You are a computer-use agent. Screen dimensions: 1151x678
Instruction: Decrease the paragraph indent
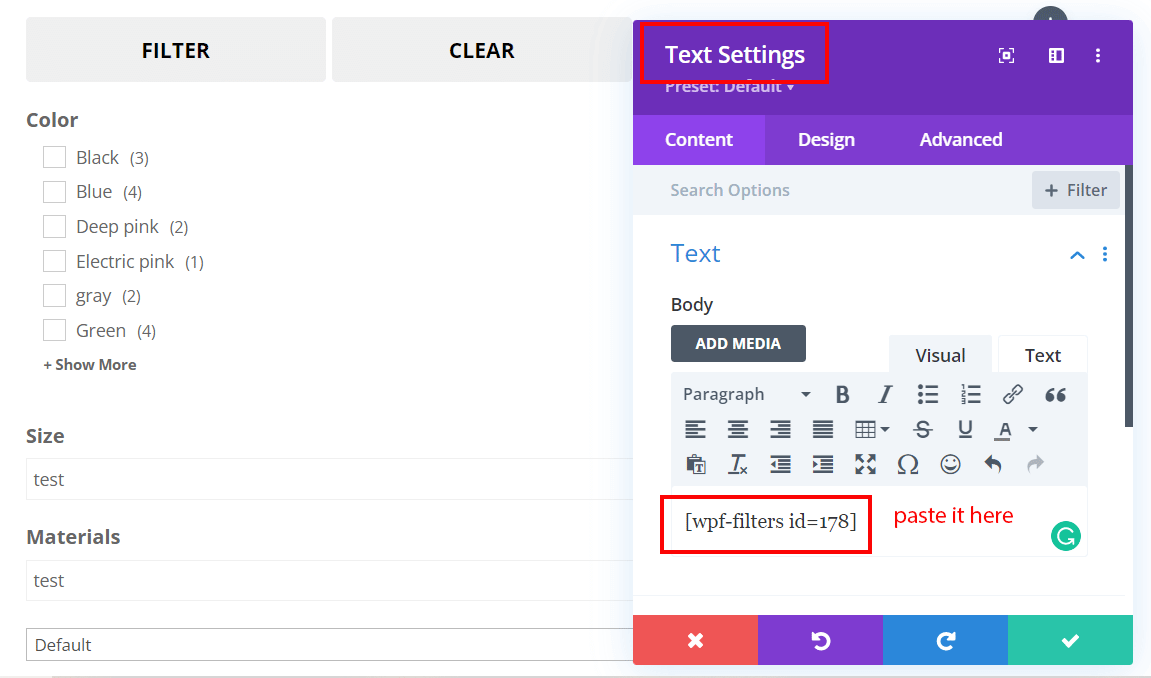780,464
